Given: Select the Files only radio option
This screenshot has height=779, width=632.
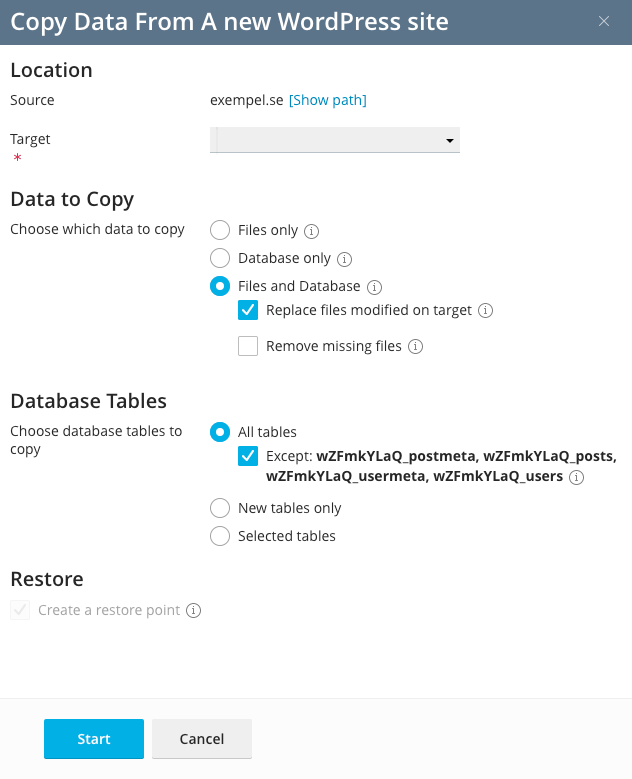Looking at the screenshot, I should click(x=220, y=230).
